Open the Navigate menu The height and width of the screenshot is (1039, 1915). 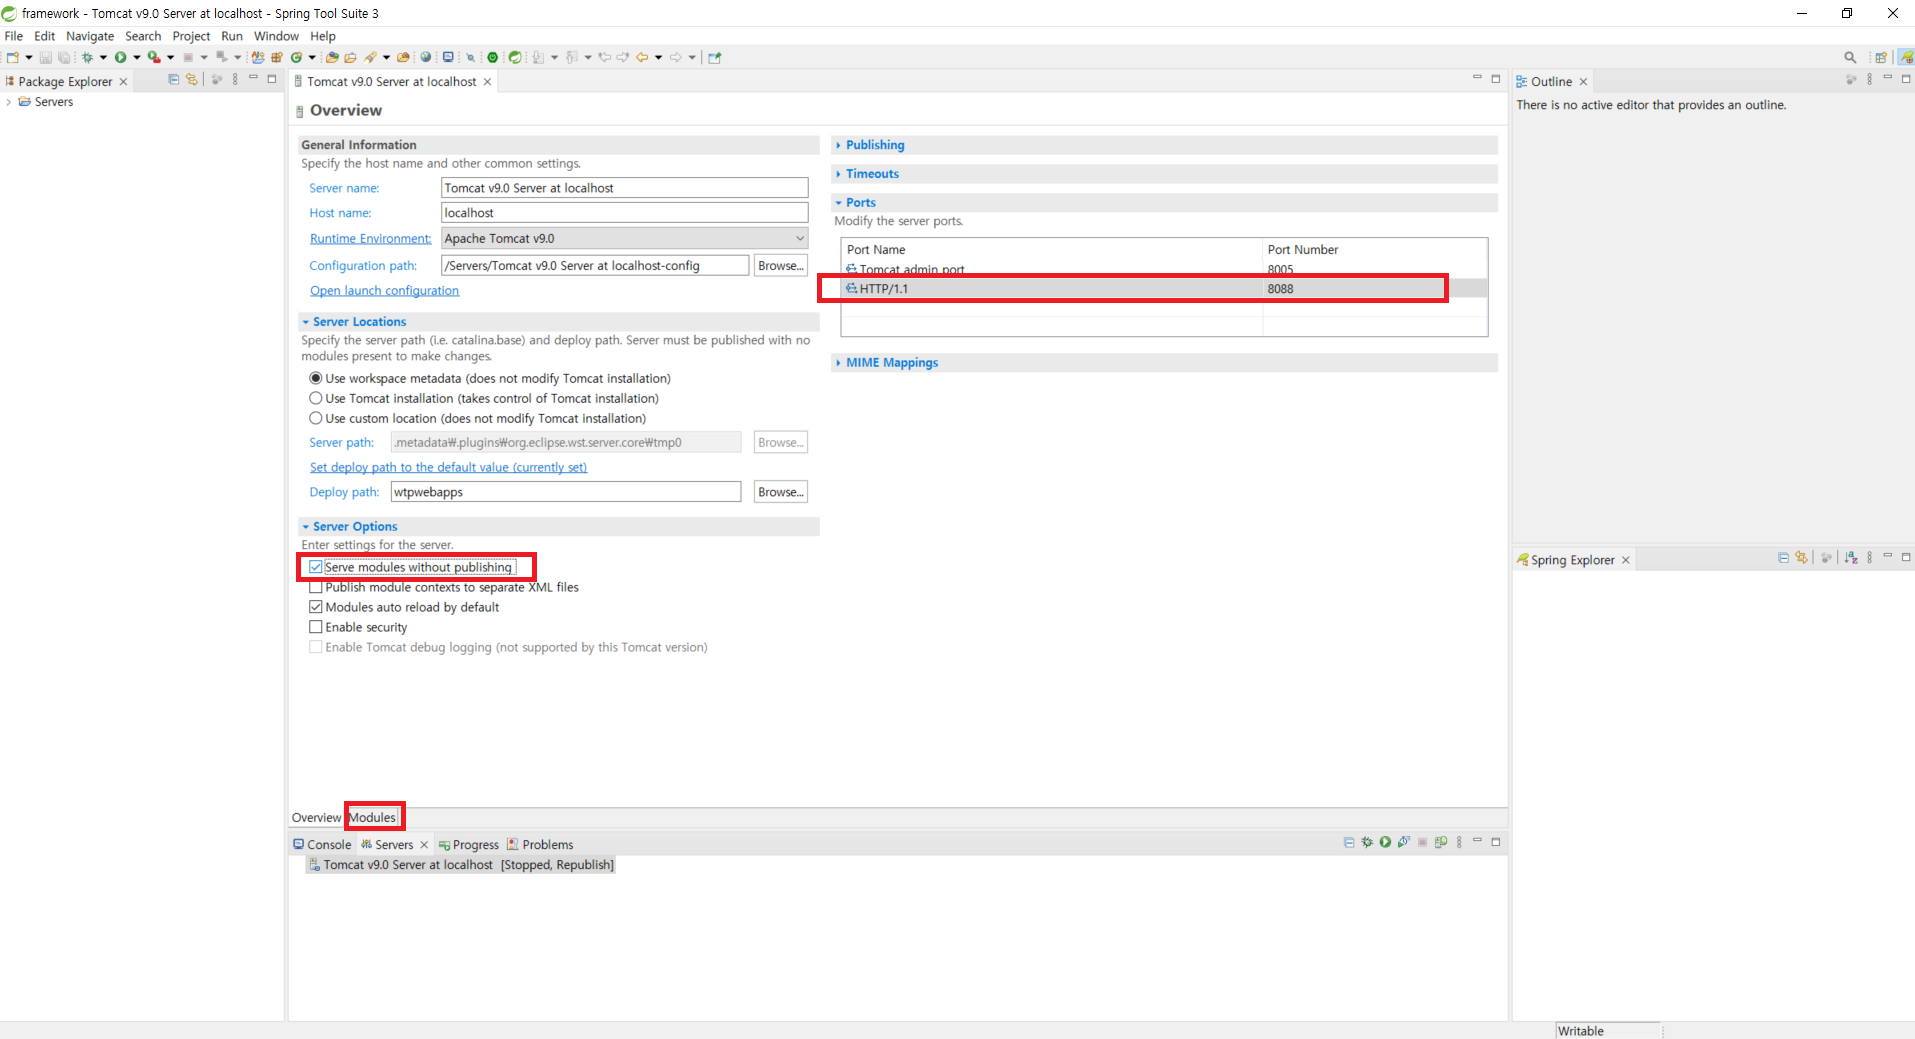[x=90, y=36]
